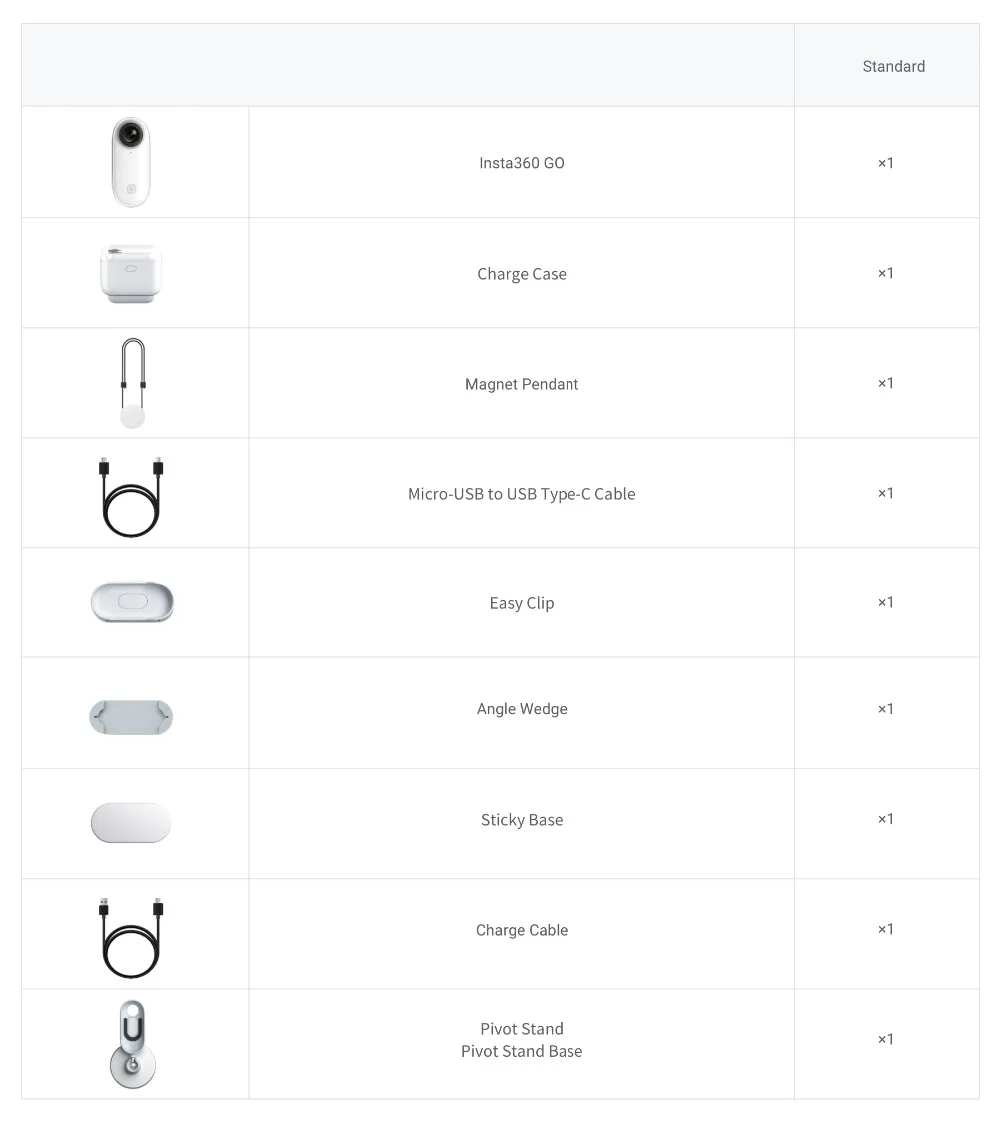The image size is (1000, 1134).
Task: Click the Angle Wedge label
Action: (521, 709)
